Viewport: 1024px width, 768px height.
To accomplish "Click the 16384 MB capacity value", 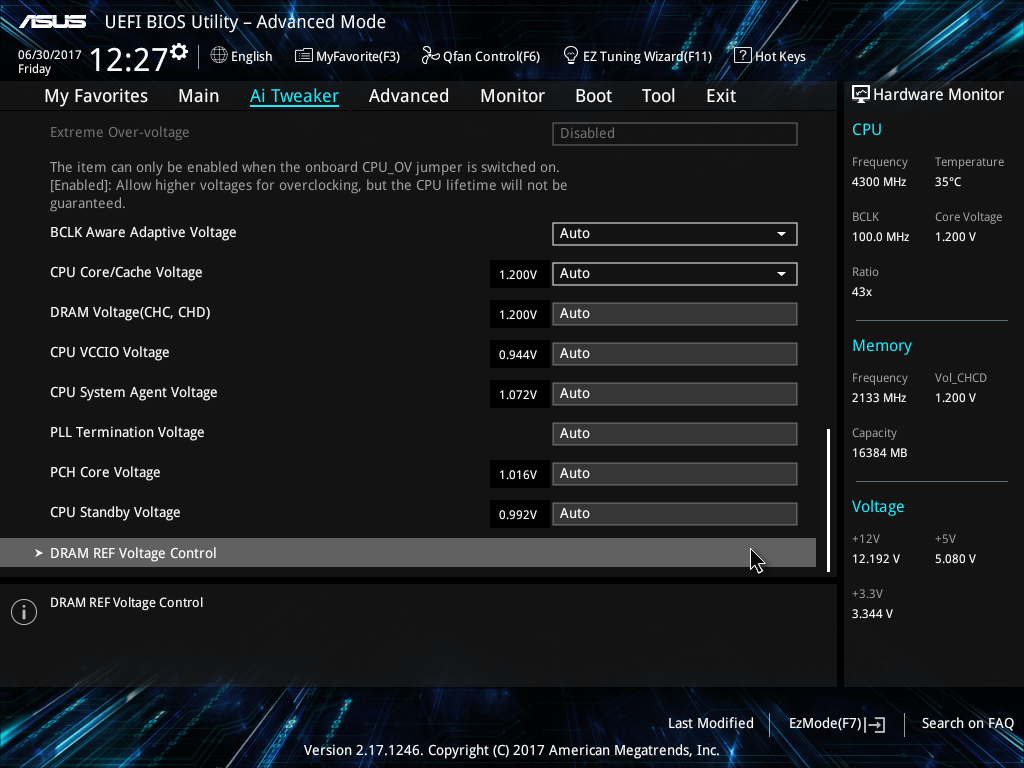I will coord(880,453).
